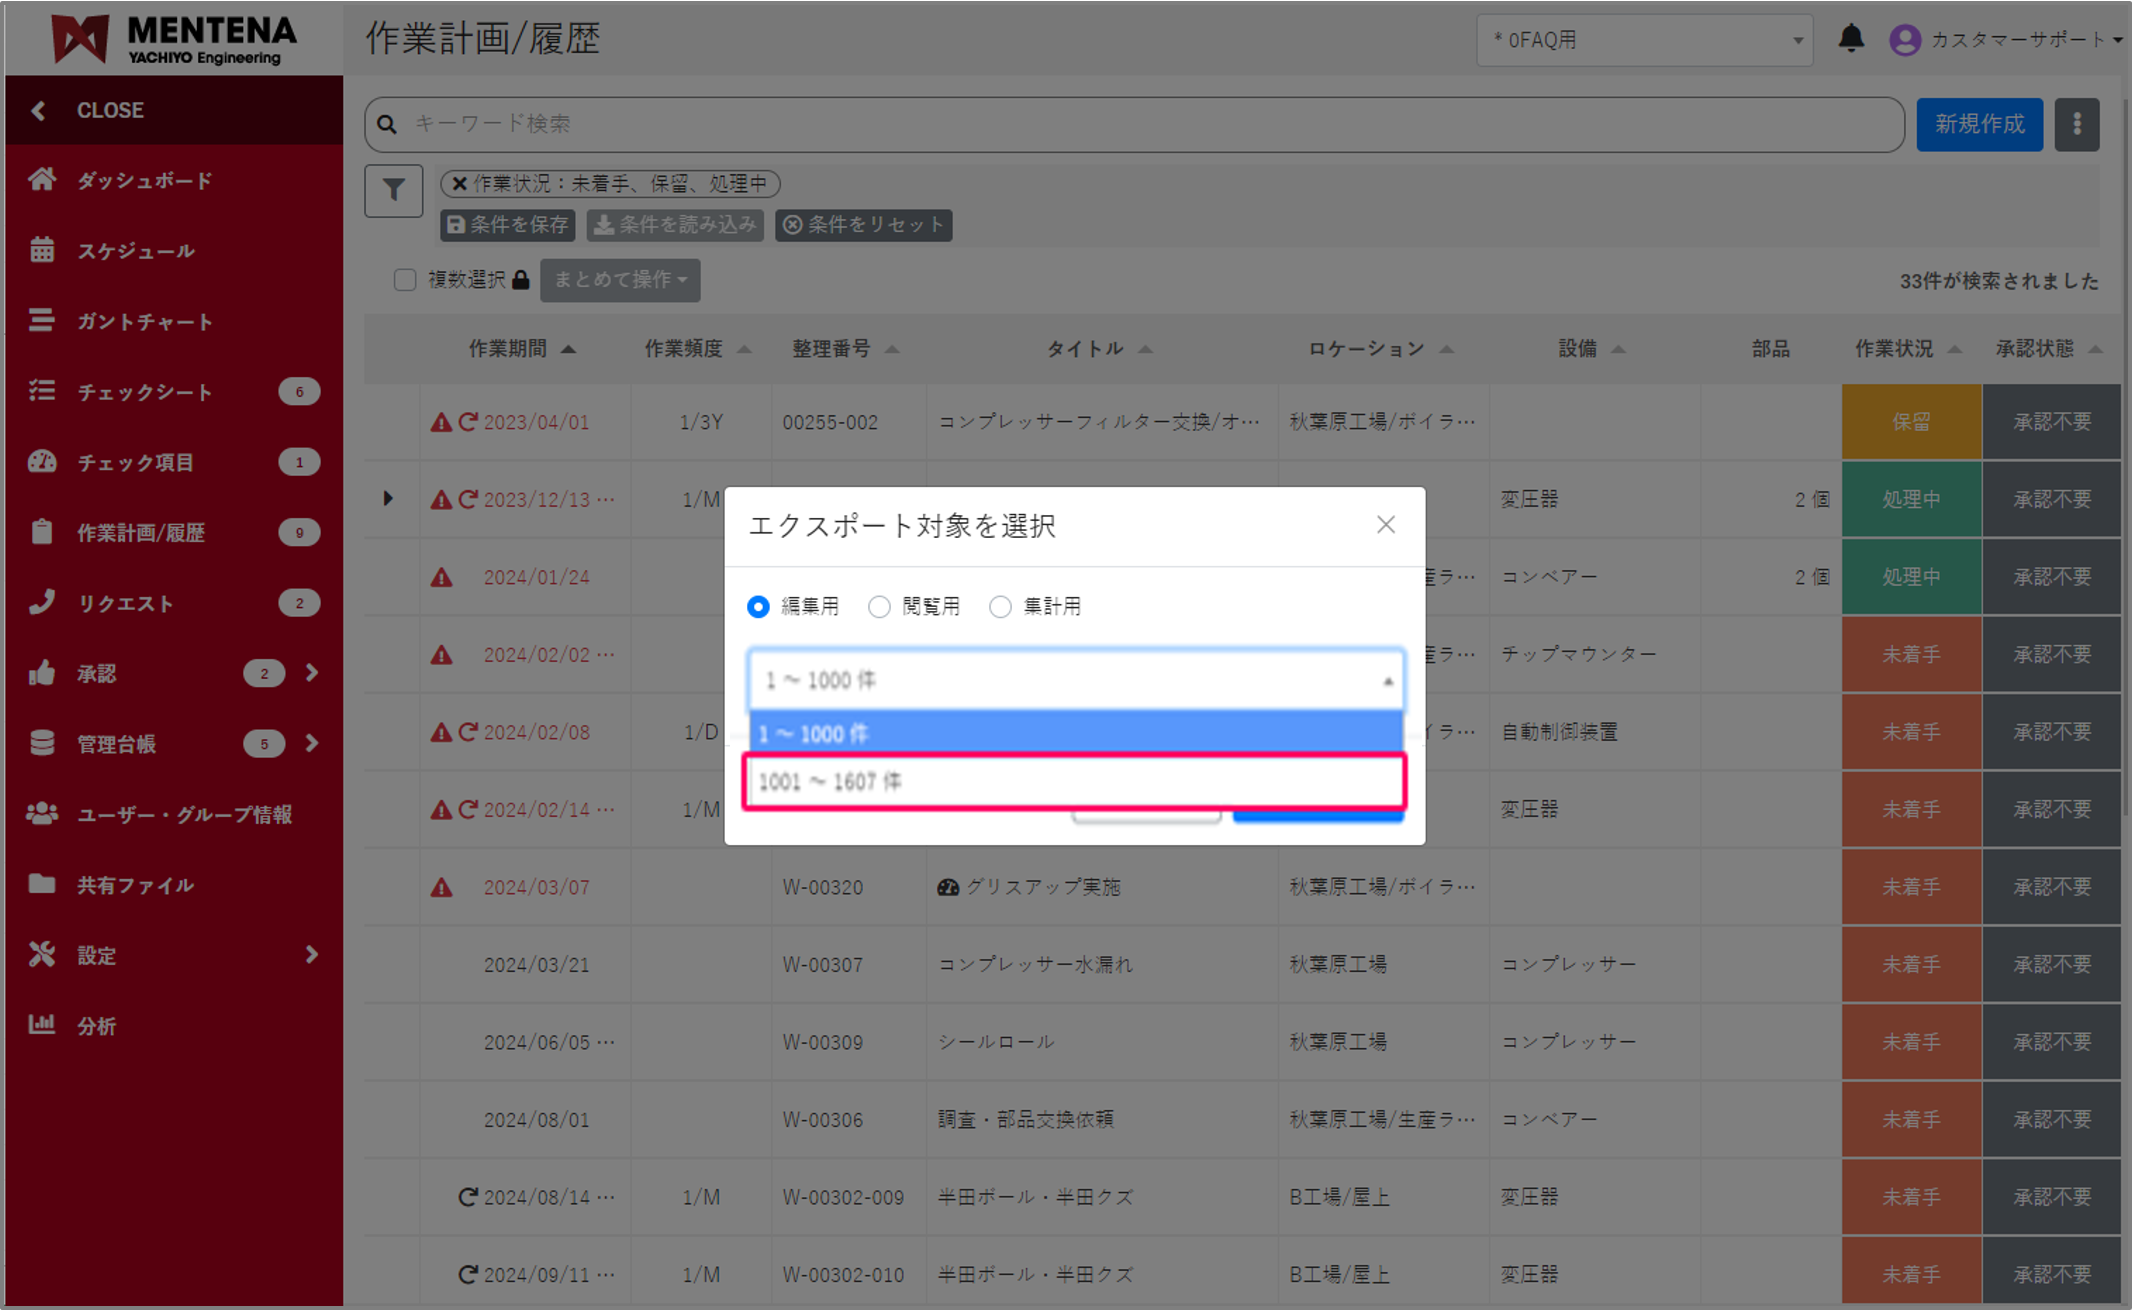
Task: Expand the 設定 sidebar submenu
Action: tap(312, 955)
